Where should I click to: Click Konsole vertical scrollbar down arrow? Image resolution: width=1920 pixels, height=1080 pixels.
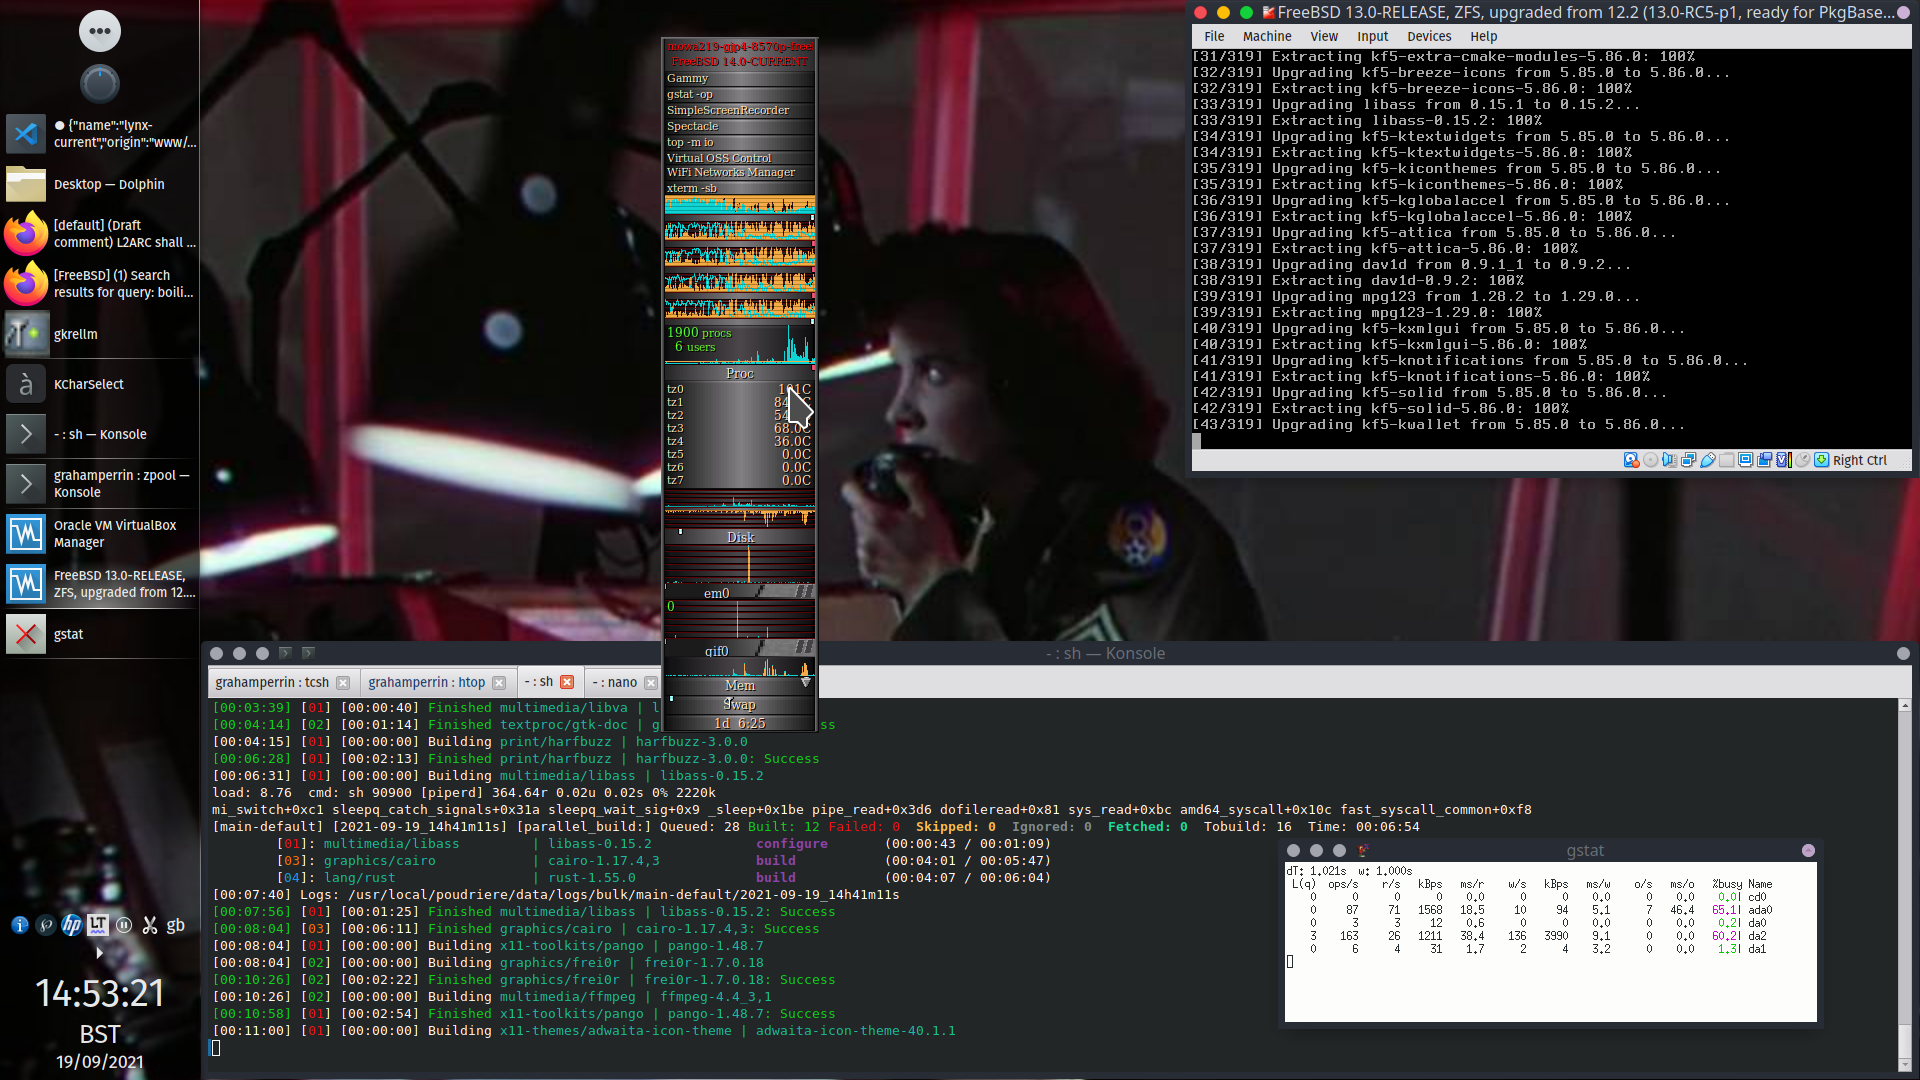click(x=1904, y=1064)
